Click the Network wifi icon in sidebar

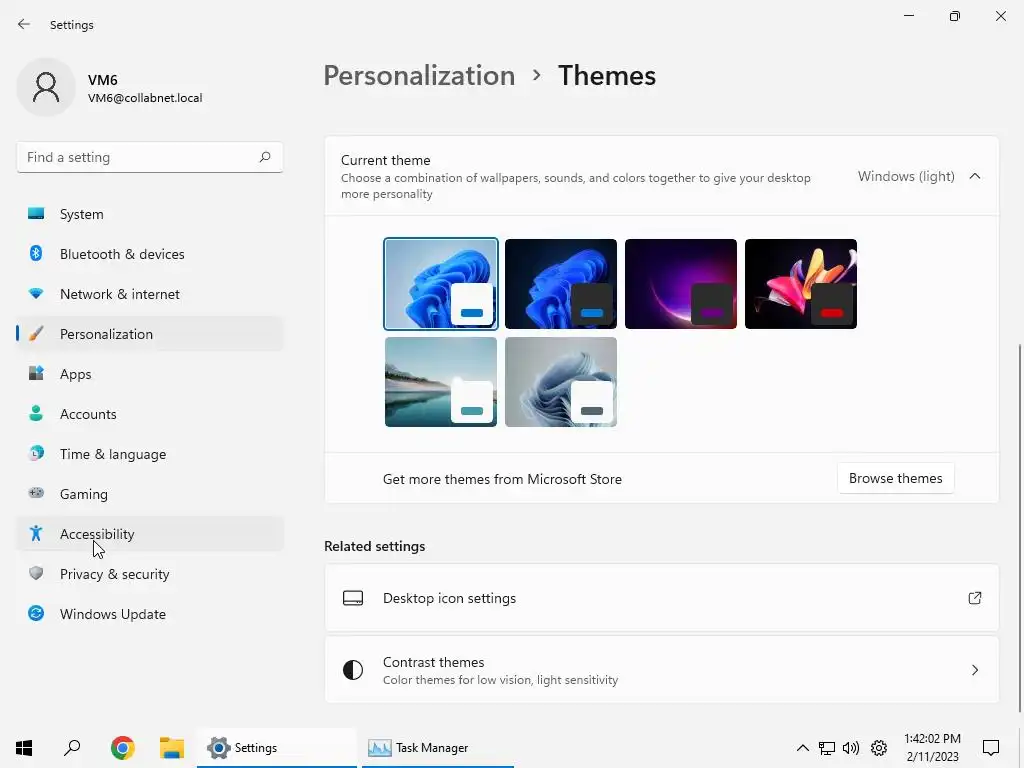pos(36,294)
